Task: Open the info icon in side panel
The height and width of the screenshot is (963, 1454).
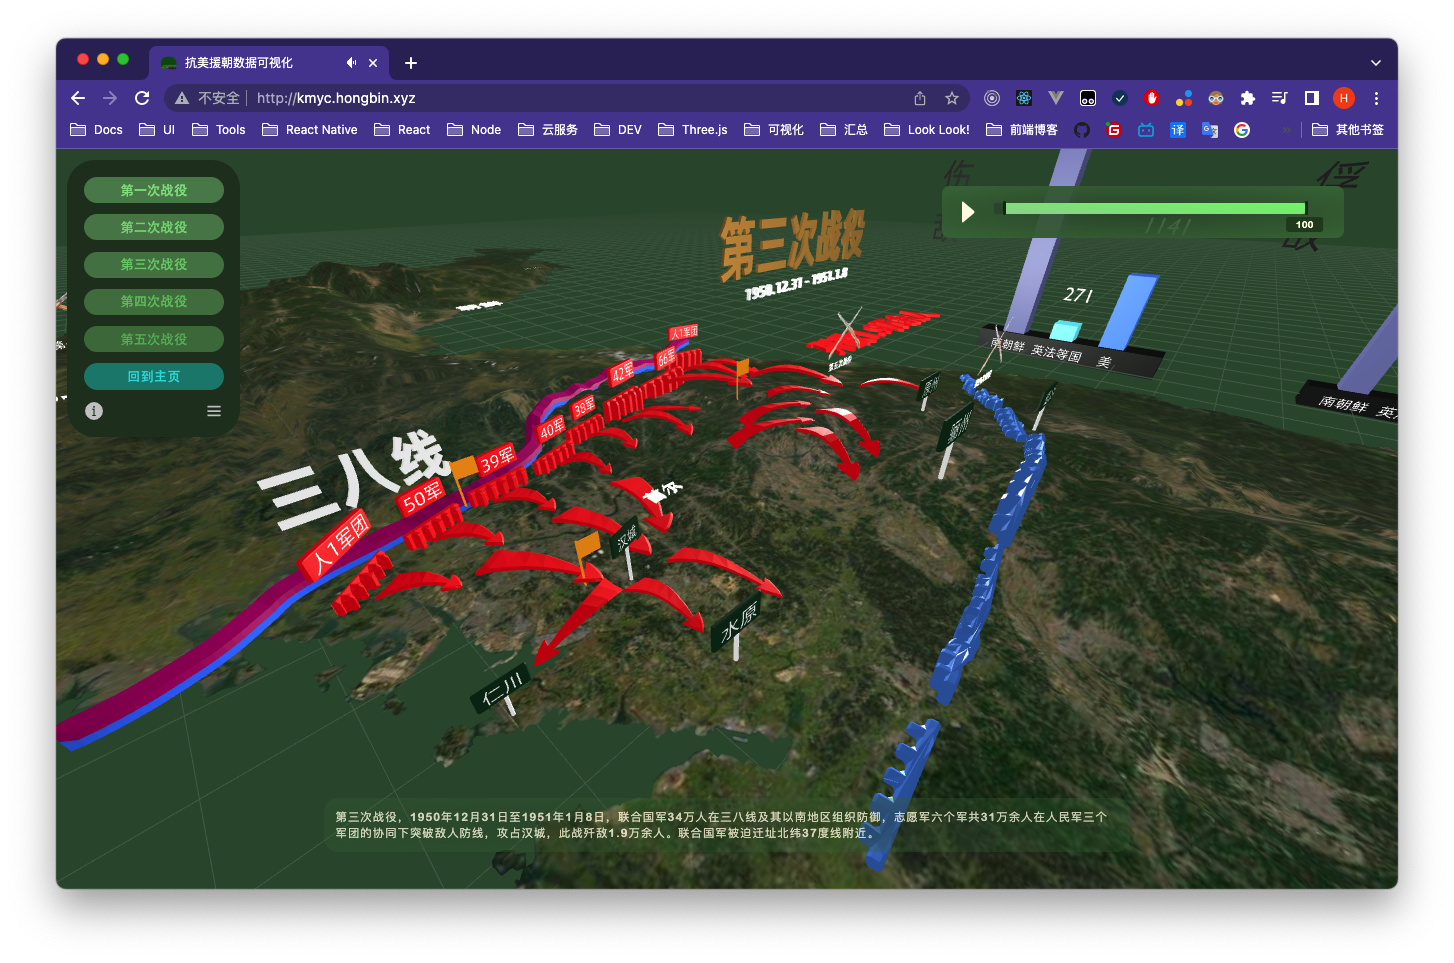Action: click(94, 411)
